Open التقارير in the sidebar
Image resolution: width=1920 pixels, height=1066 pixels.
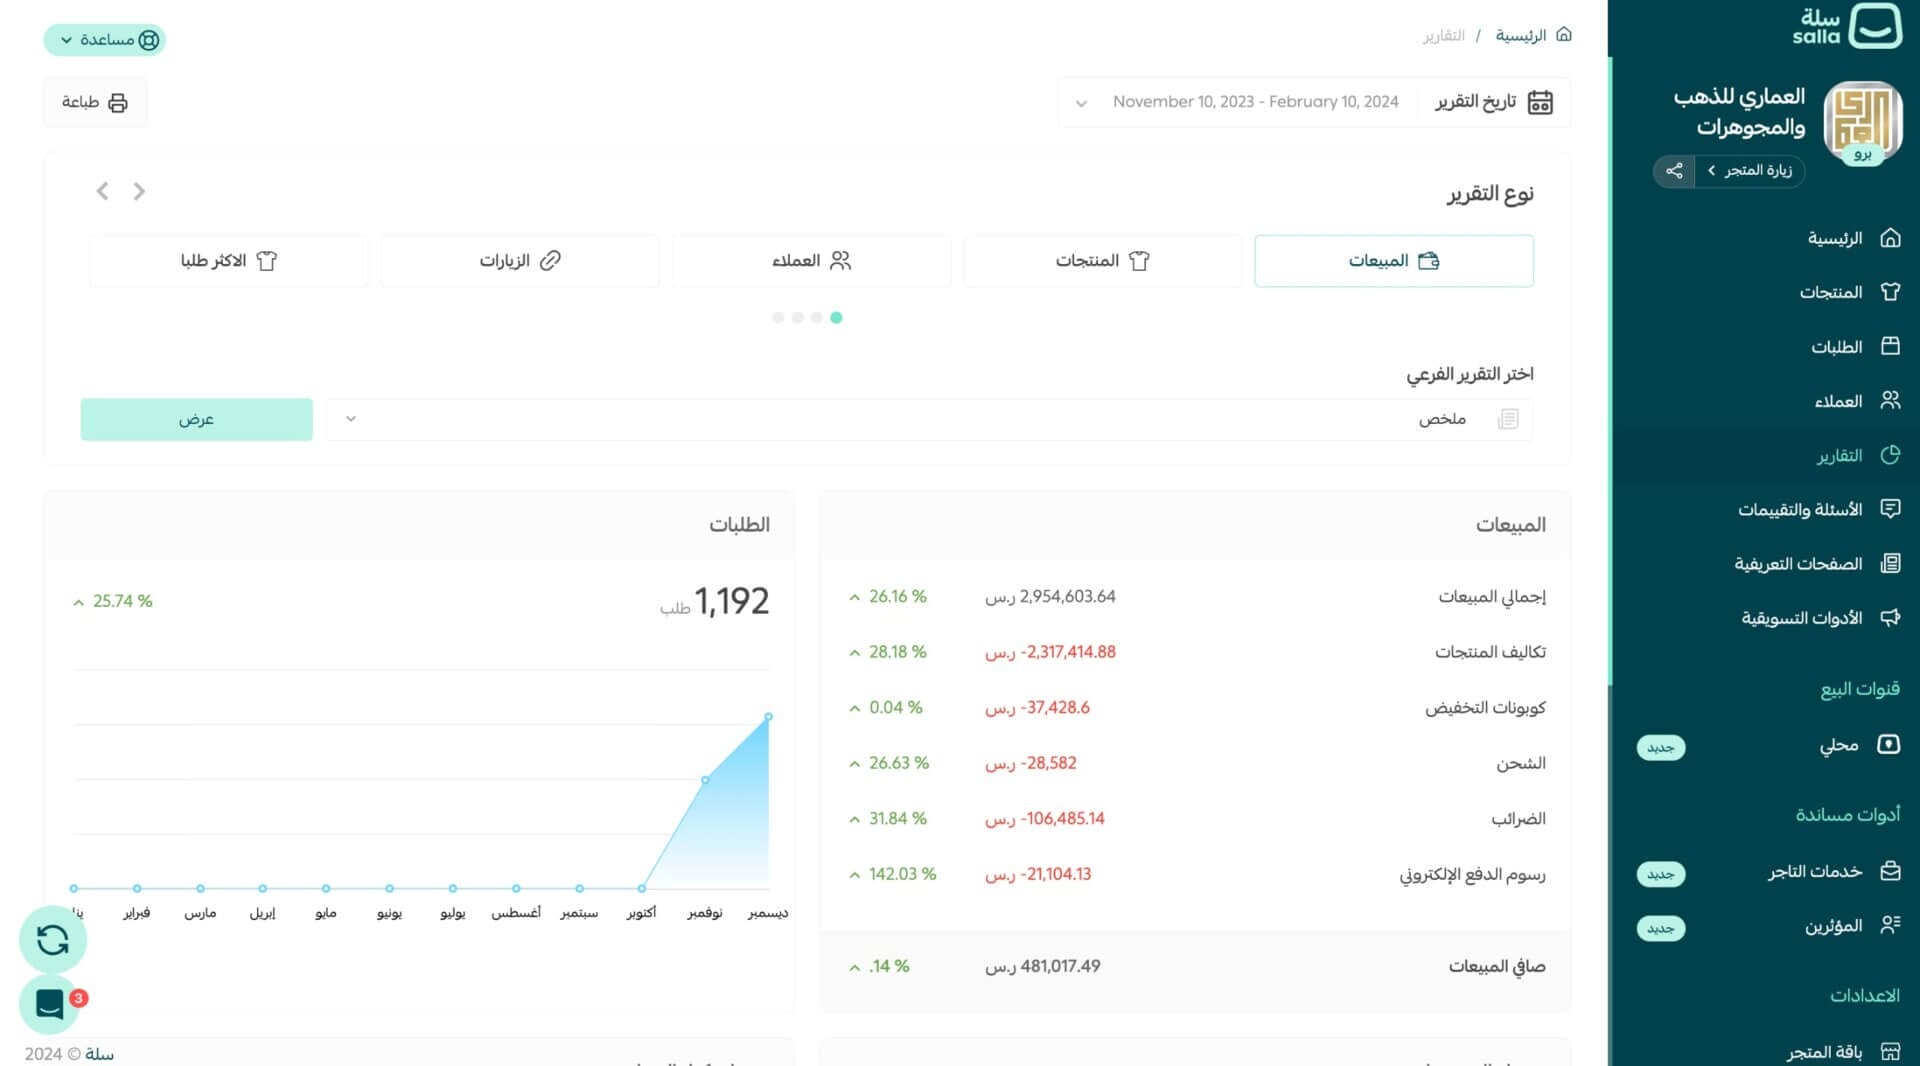pyautogui.click(x=1839, y=456)
